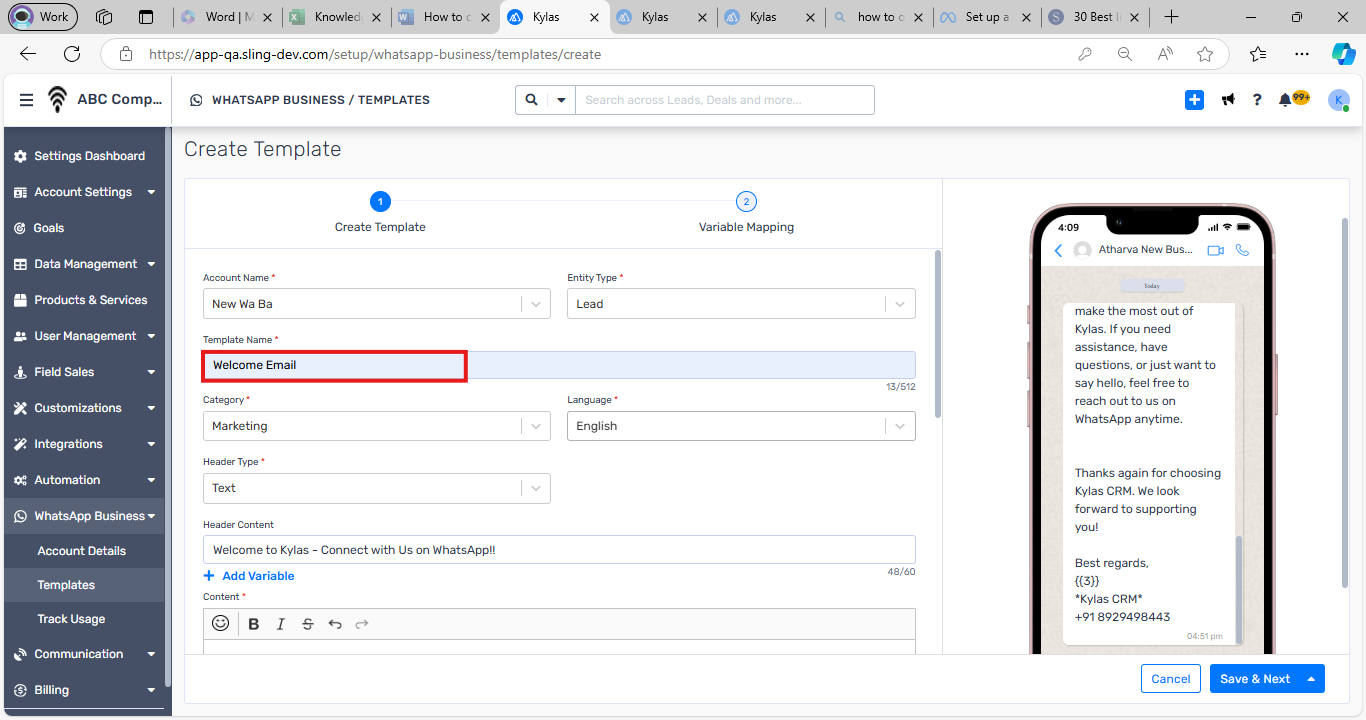Click the Save & Next button
This screenshot has width=1366, height=720.
click(x=1255, y=679)
